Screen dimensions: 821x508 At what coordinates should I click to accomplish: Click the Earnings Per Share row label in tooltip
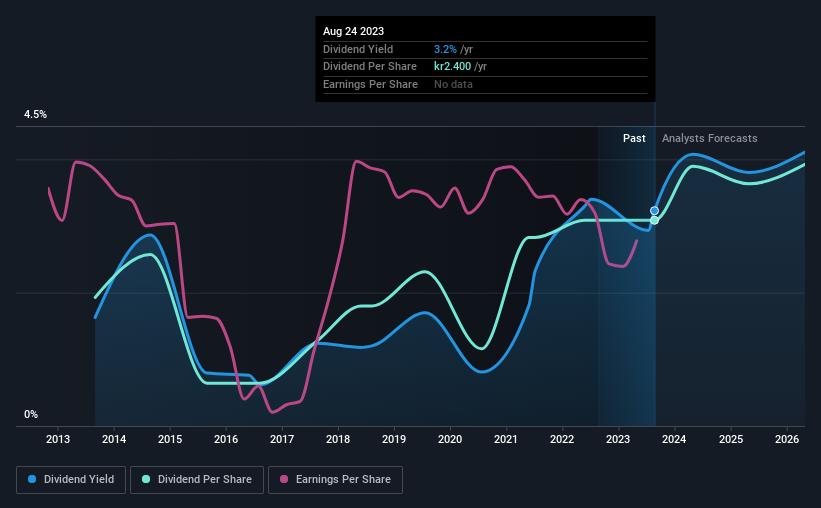tap(370, 84)
